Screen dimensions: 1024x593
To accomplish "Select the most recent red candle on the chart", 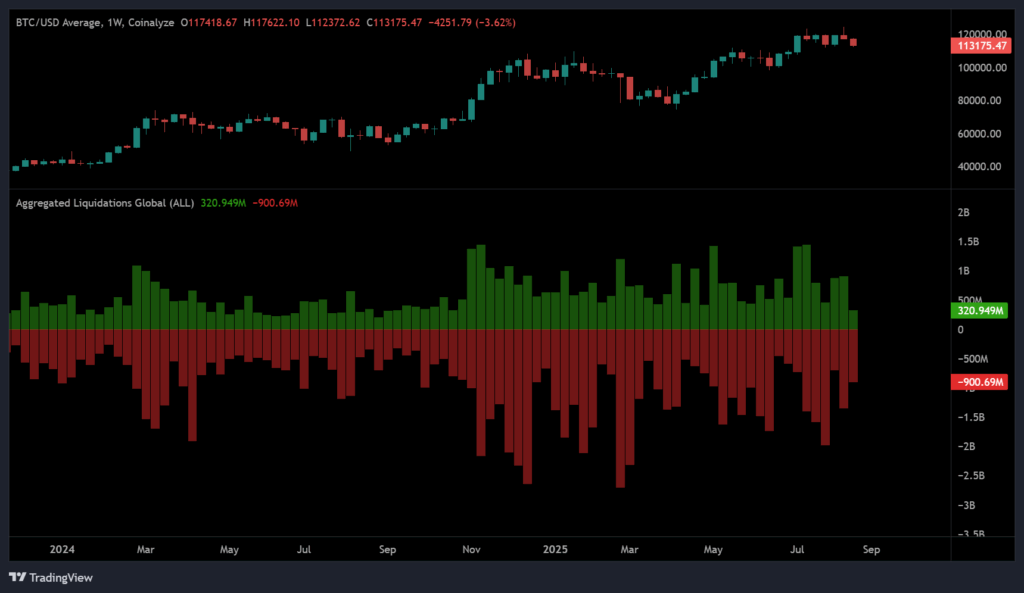I will click(855, 42).
